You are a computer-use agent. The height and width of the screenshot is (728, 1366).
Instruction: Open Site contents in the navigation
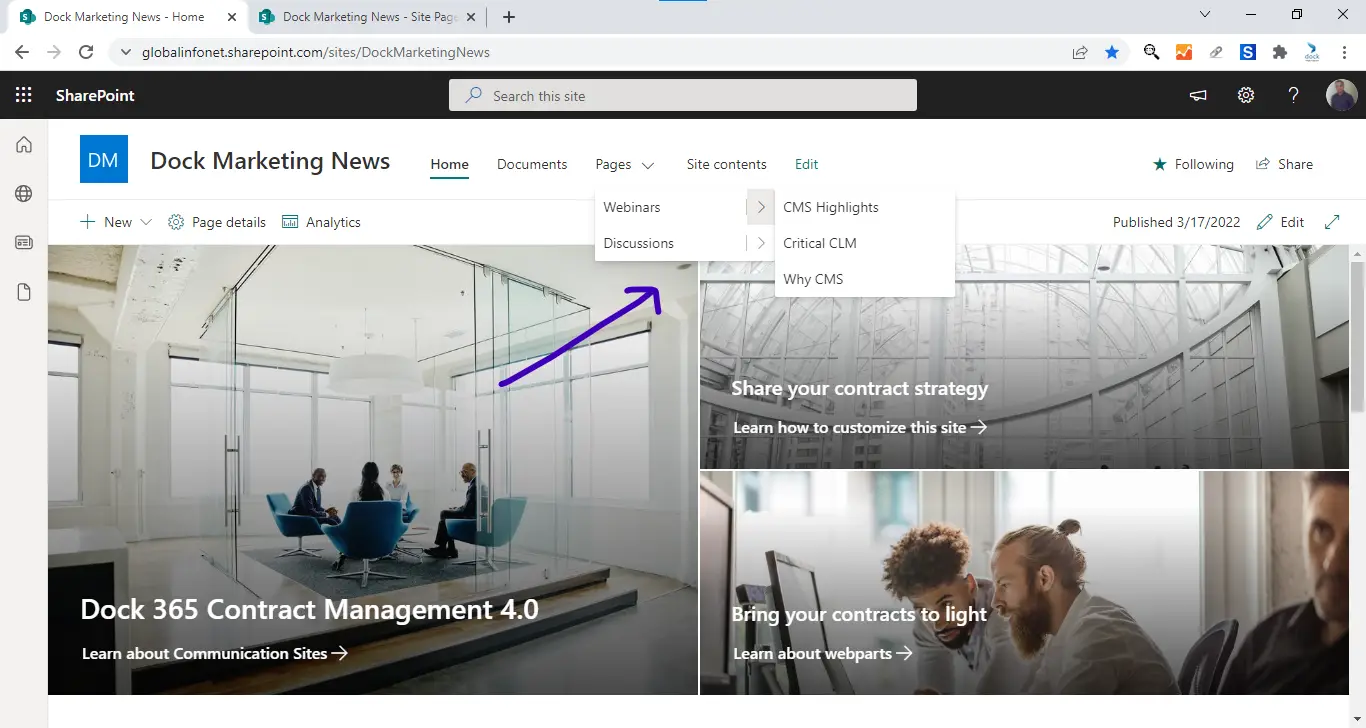727,164
